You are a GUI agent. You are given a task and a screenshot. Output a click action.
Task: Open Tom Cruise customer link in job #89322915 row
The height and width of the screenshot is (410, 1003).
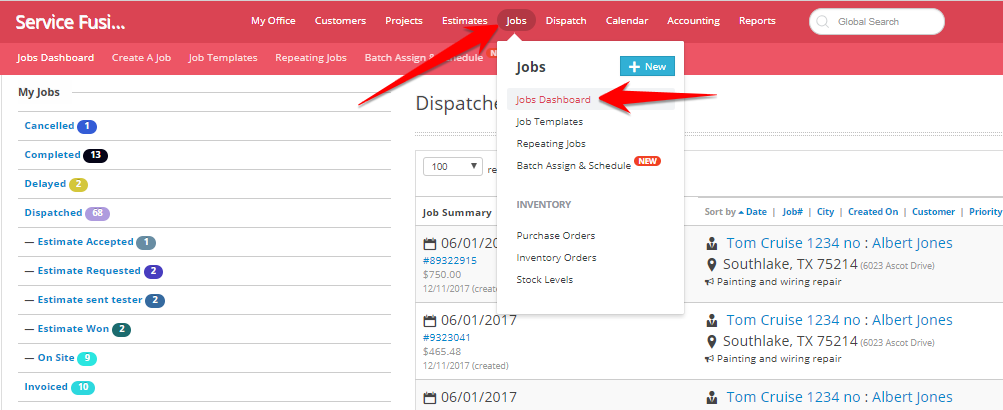[x=793, y=243]
